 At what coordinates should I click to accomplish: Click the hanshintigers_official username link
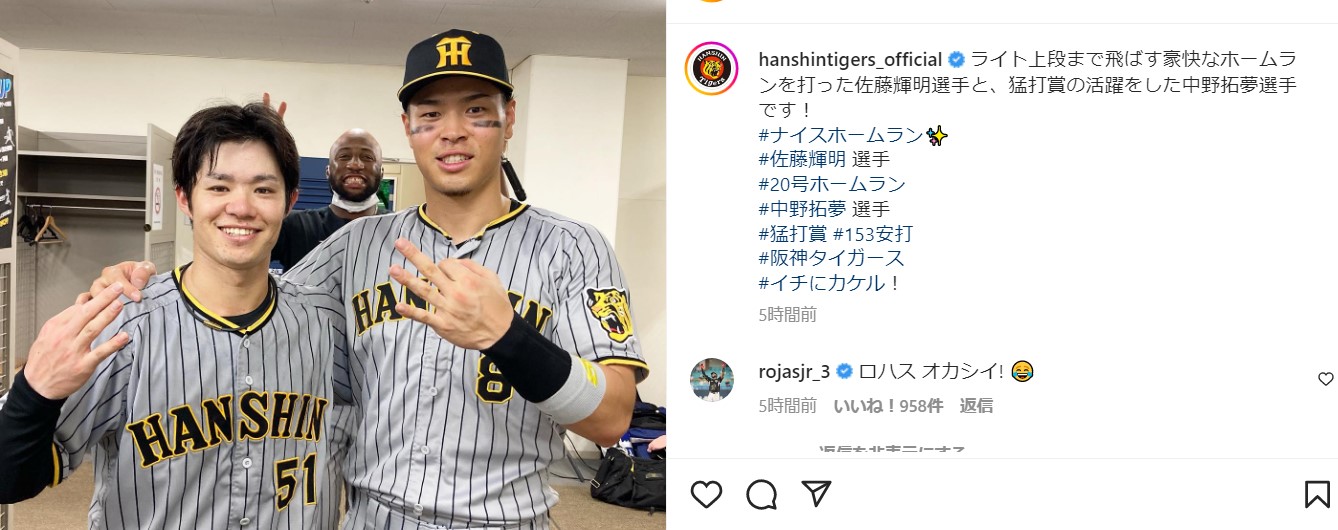point(851,59)
